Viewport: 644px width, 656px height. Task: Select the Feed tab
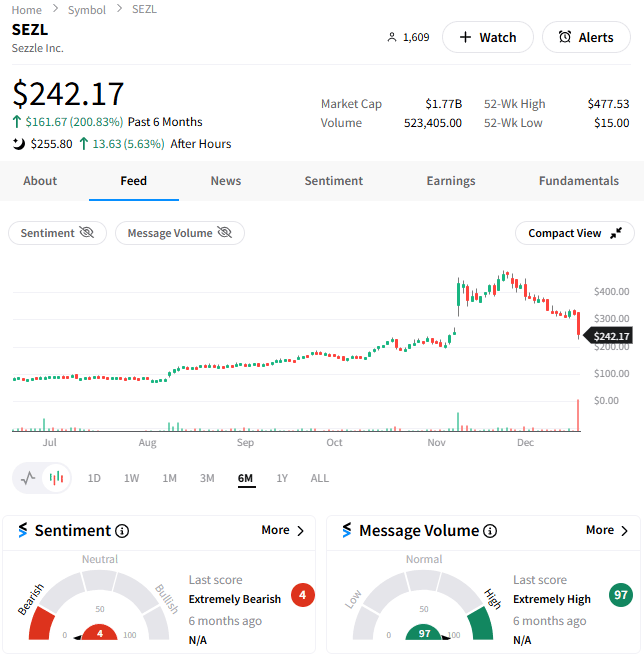coord(133,181)
